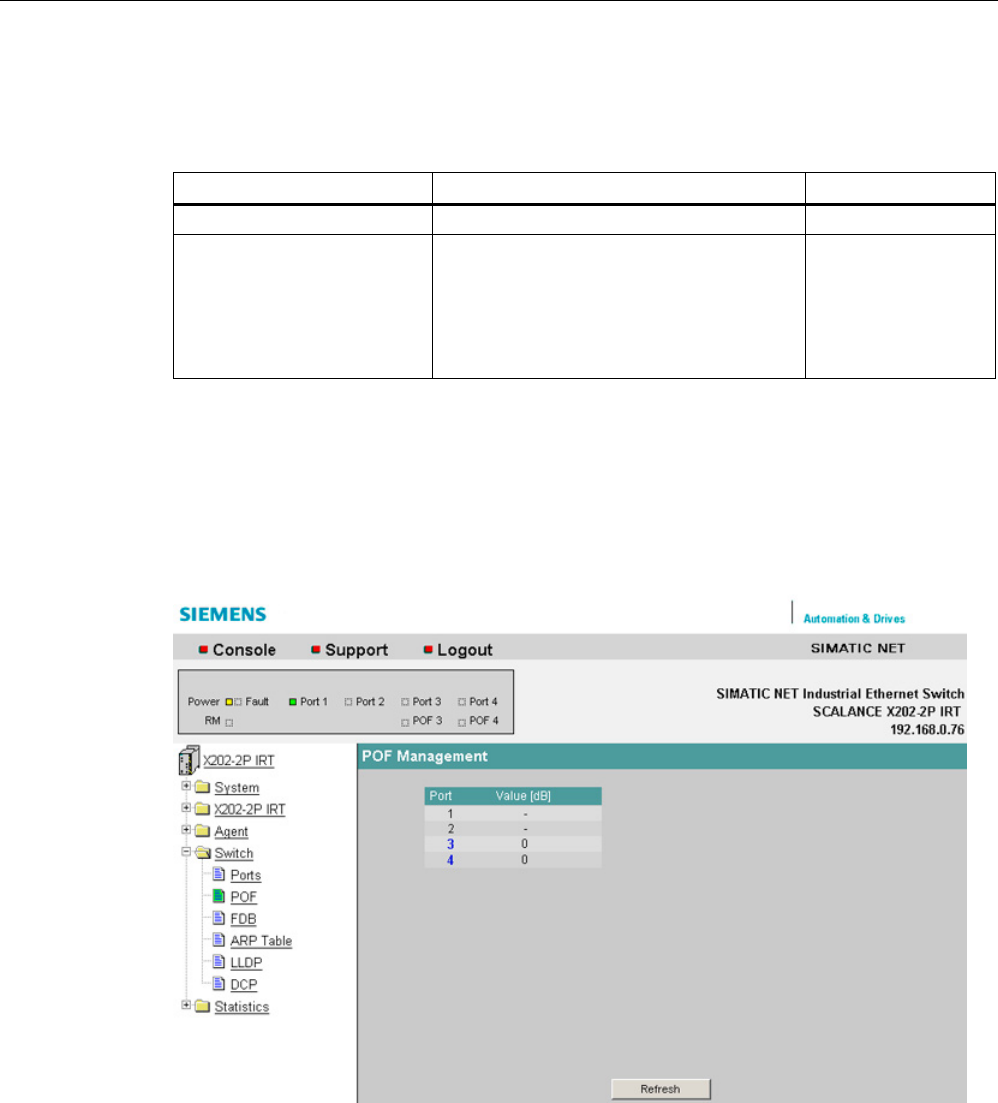Click the ARP Table page icon
This screenshot has height=1103, width=998.
219,939
